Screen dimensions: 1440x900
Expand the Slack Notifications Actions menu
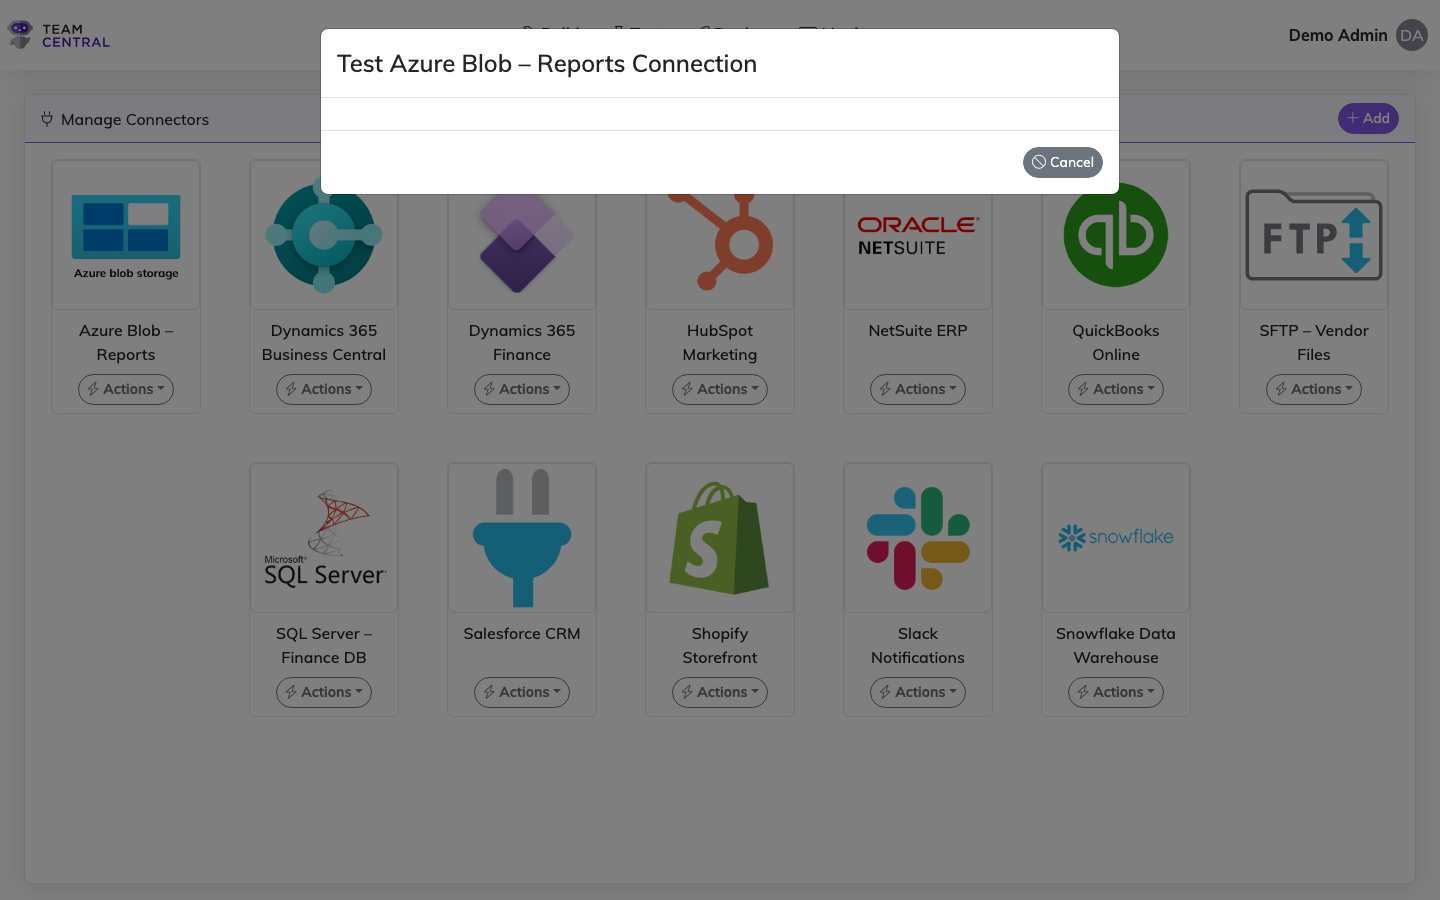click(x=917, y=692)
